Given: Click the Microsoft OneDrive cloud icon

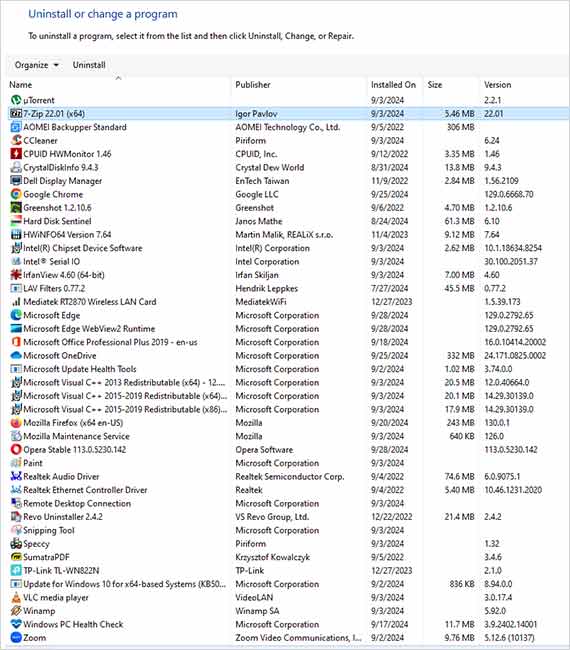Looking at the screenshot, I should 16,355.
